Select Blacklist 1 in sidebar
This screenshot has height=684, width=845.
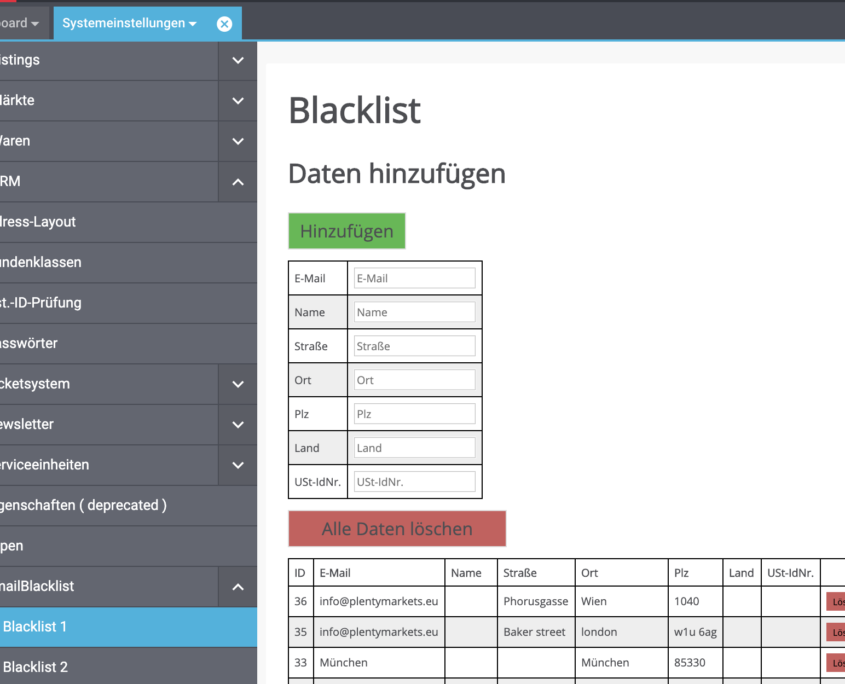pyautogui.click(x=128, y=627)
